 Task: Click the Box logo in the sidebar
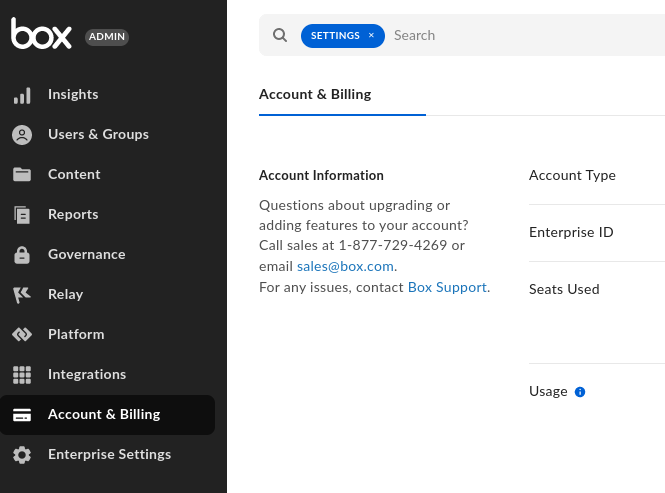pyautogui.click(x=41, y=33)
